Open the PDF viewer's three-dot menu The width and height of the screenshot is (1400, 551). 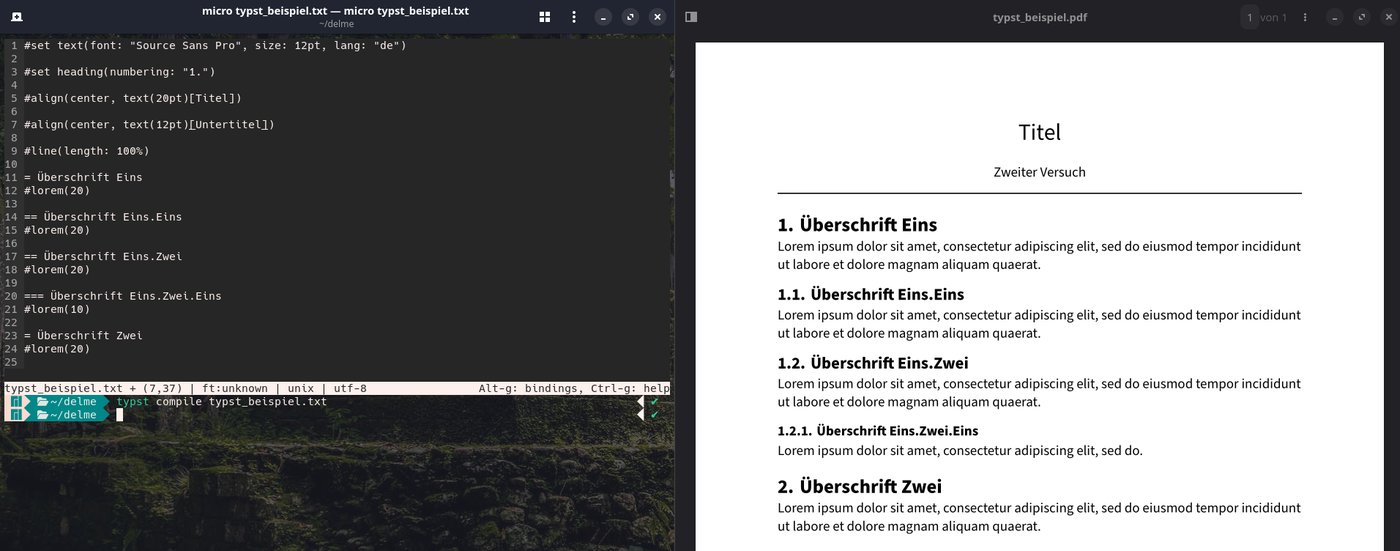pos(1305,17)
